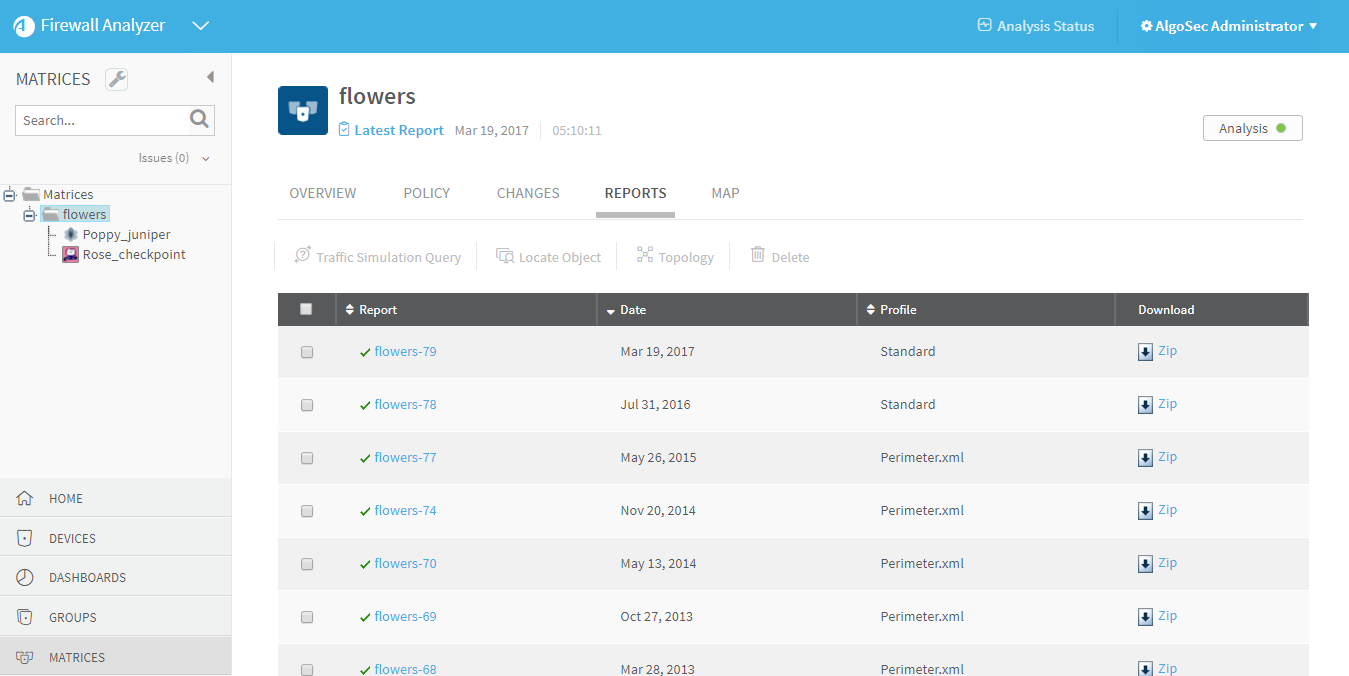Collapse the left sidebar panel arrow
1349x676 pixels.
[210, 77]
